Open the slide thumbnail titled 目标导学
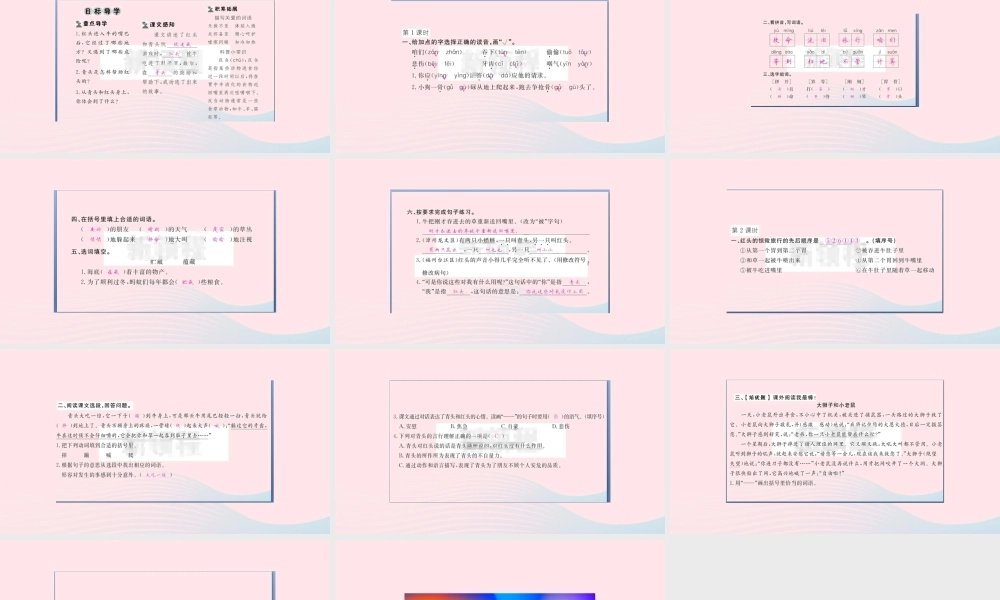The width and height of the screenshot is (1000, 600). [x=165, y=76]
